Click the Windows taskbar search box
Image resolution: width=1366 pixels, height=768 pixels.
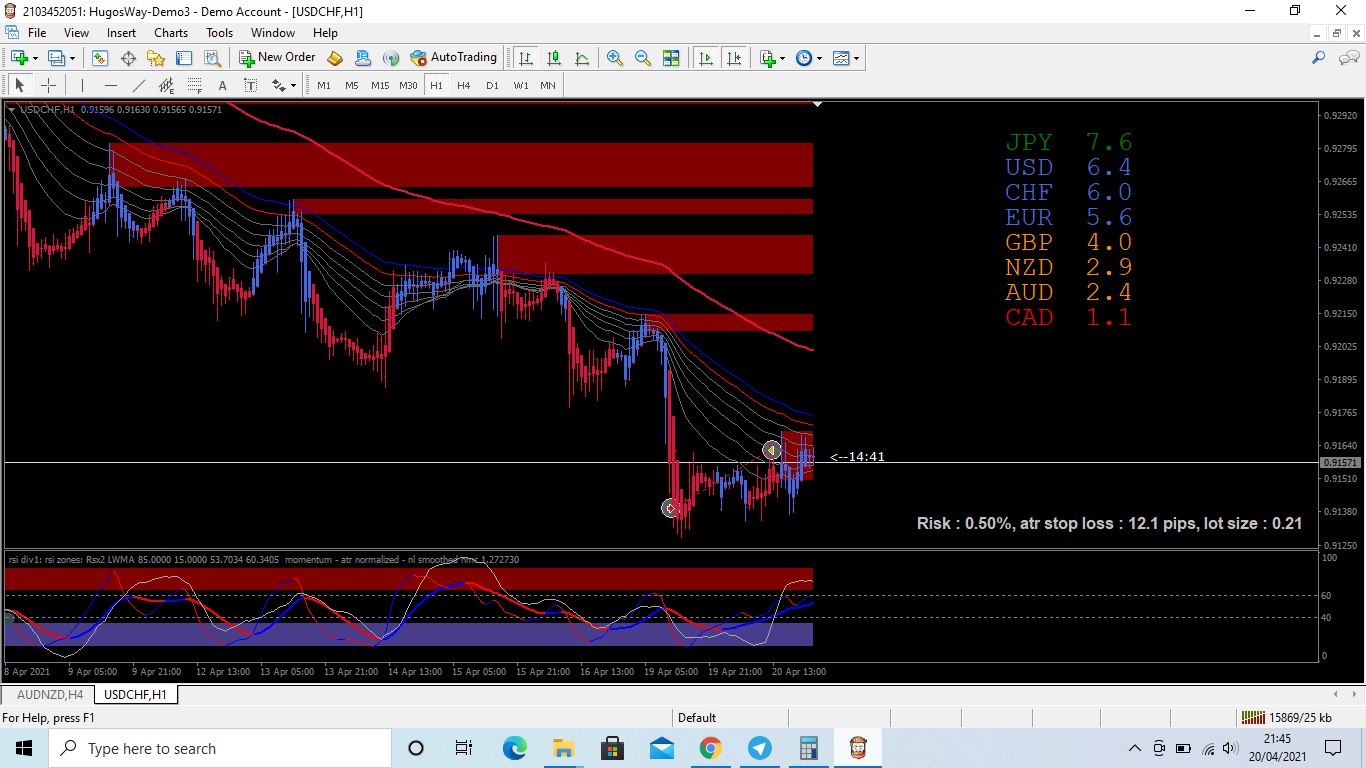pos(220,748)
